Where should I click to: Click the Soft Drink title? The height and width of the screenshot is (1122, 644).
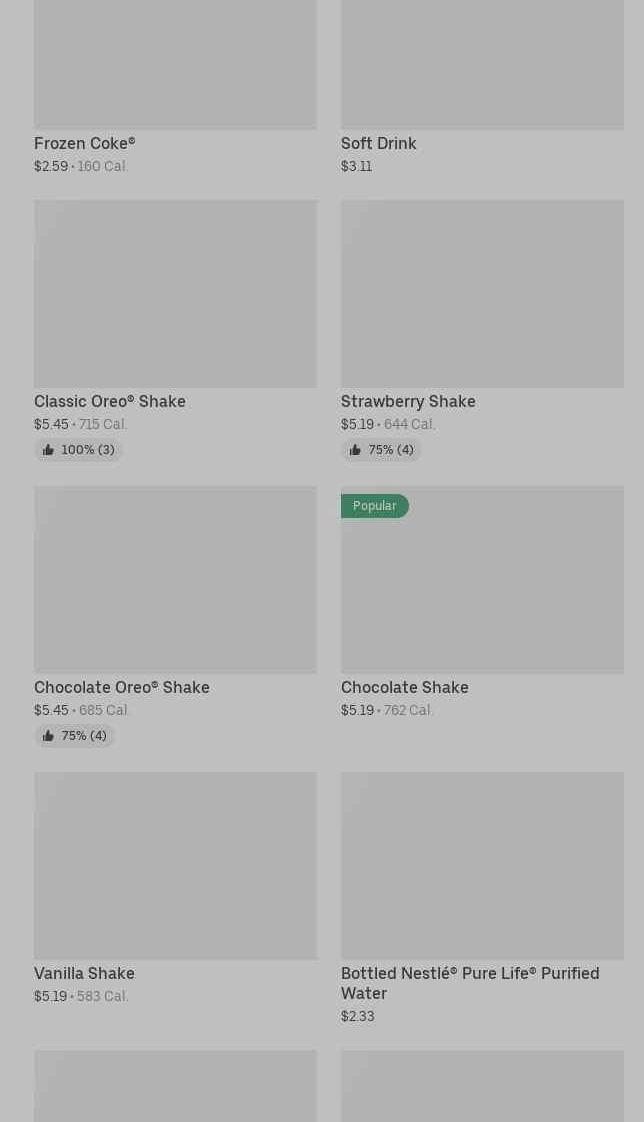[379, 144]
